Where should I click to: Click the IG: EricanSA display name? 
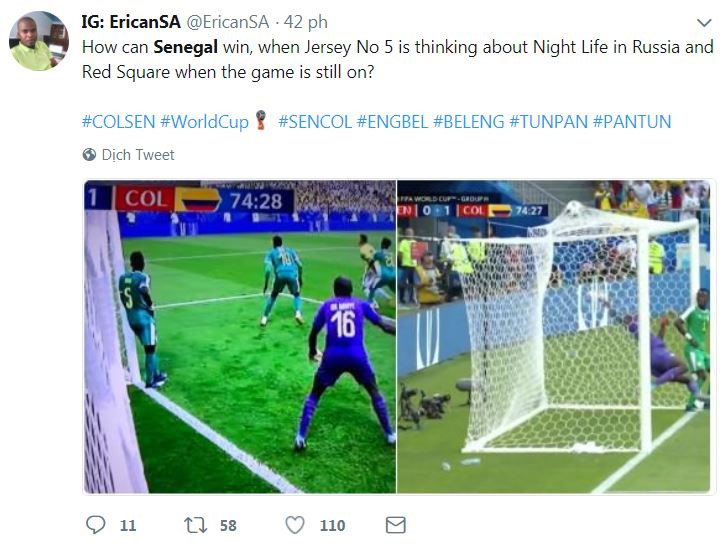click(x=131, y=22)
